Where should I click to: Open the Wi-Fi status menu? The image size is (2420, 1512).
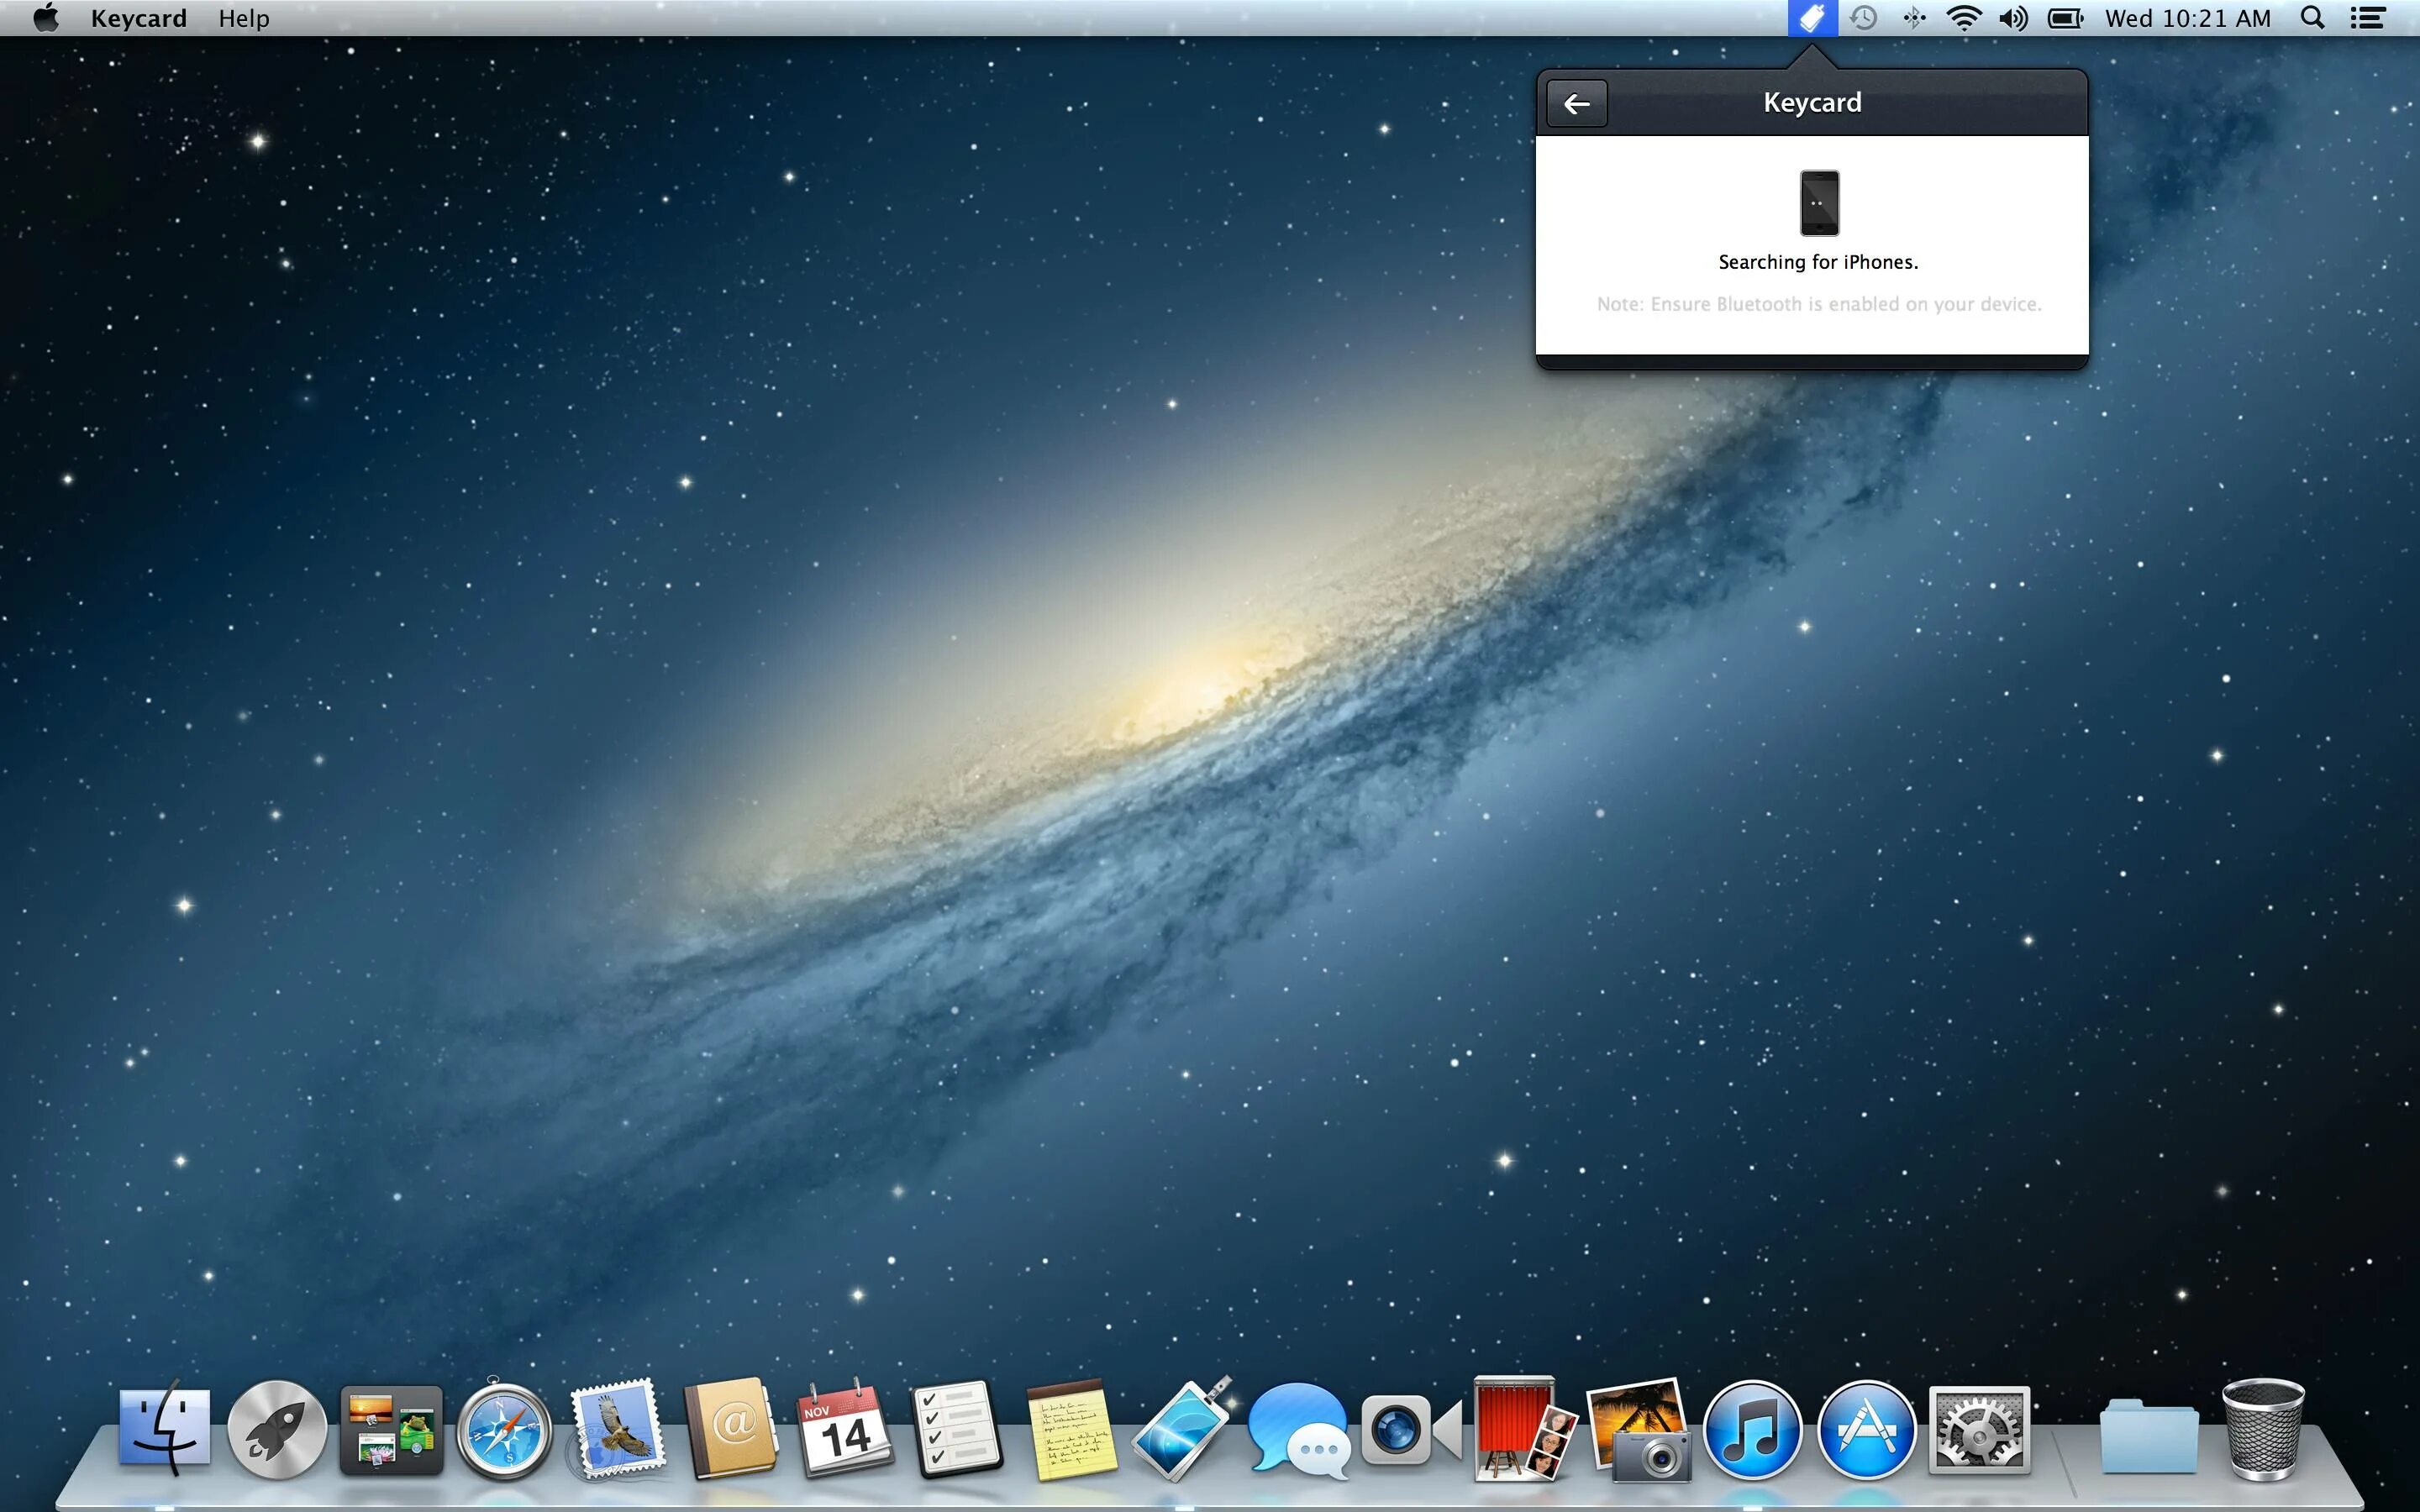click(1964, 18)
